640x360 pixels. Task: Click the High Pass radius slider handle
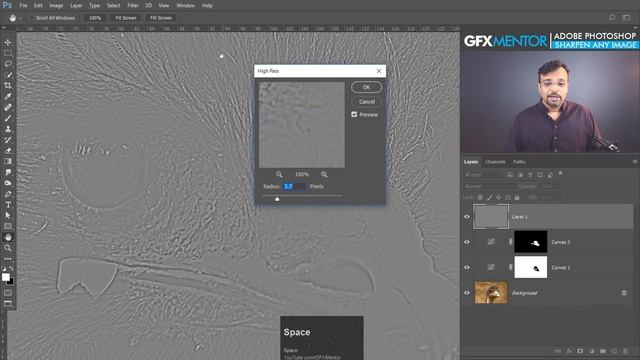pyautogui.click(x=277, y=199)
